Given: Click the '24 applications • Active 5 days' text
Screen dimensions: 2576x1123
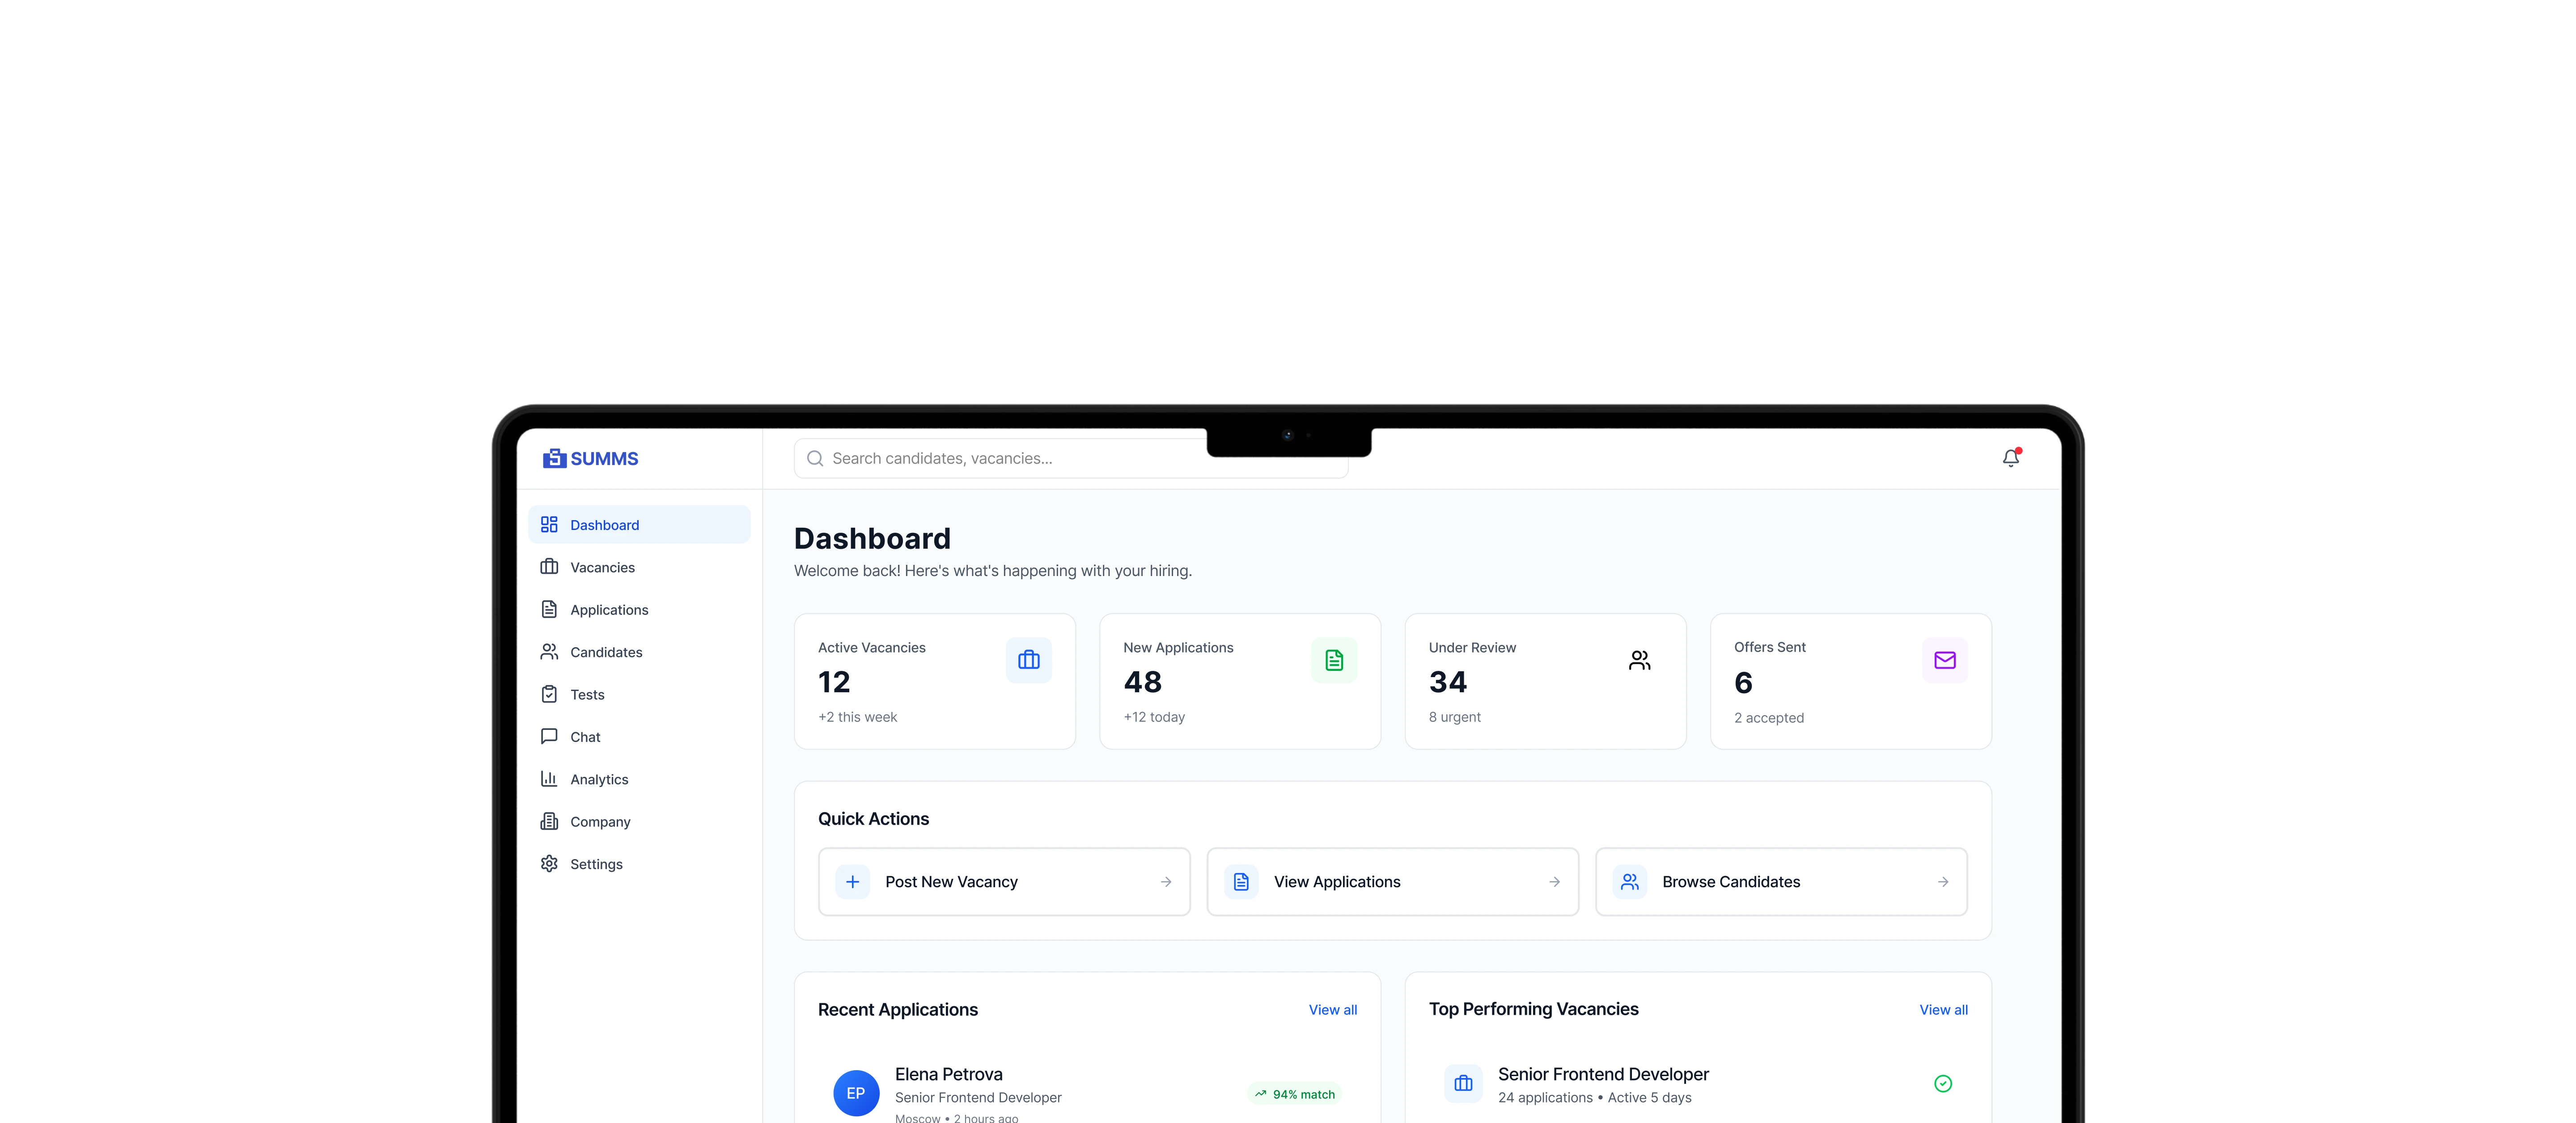Looking at the screenshot, I should coord(1594,1098).
